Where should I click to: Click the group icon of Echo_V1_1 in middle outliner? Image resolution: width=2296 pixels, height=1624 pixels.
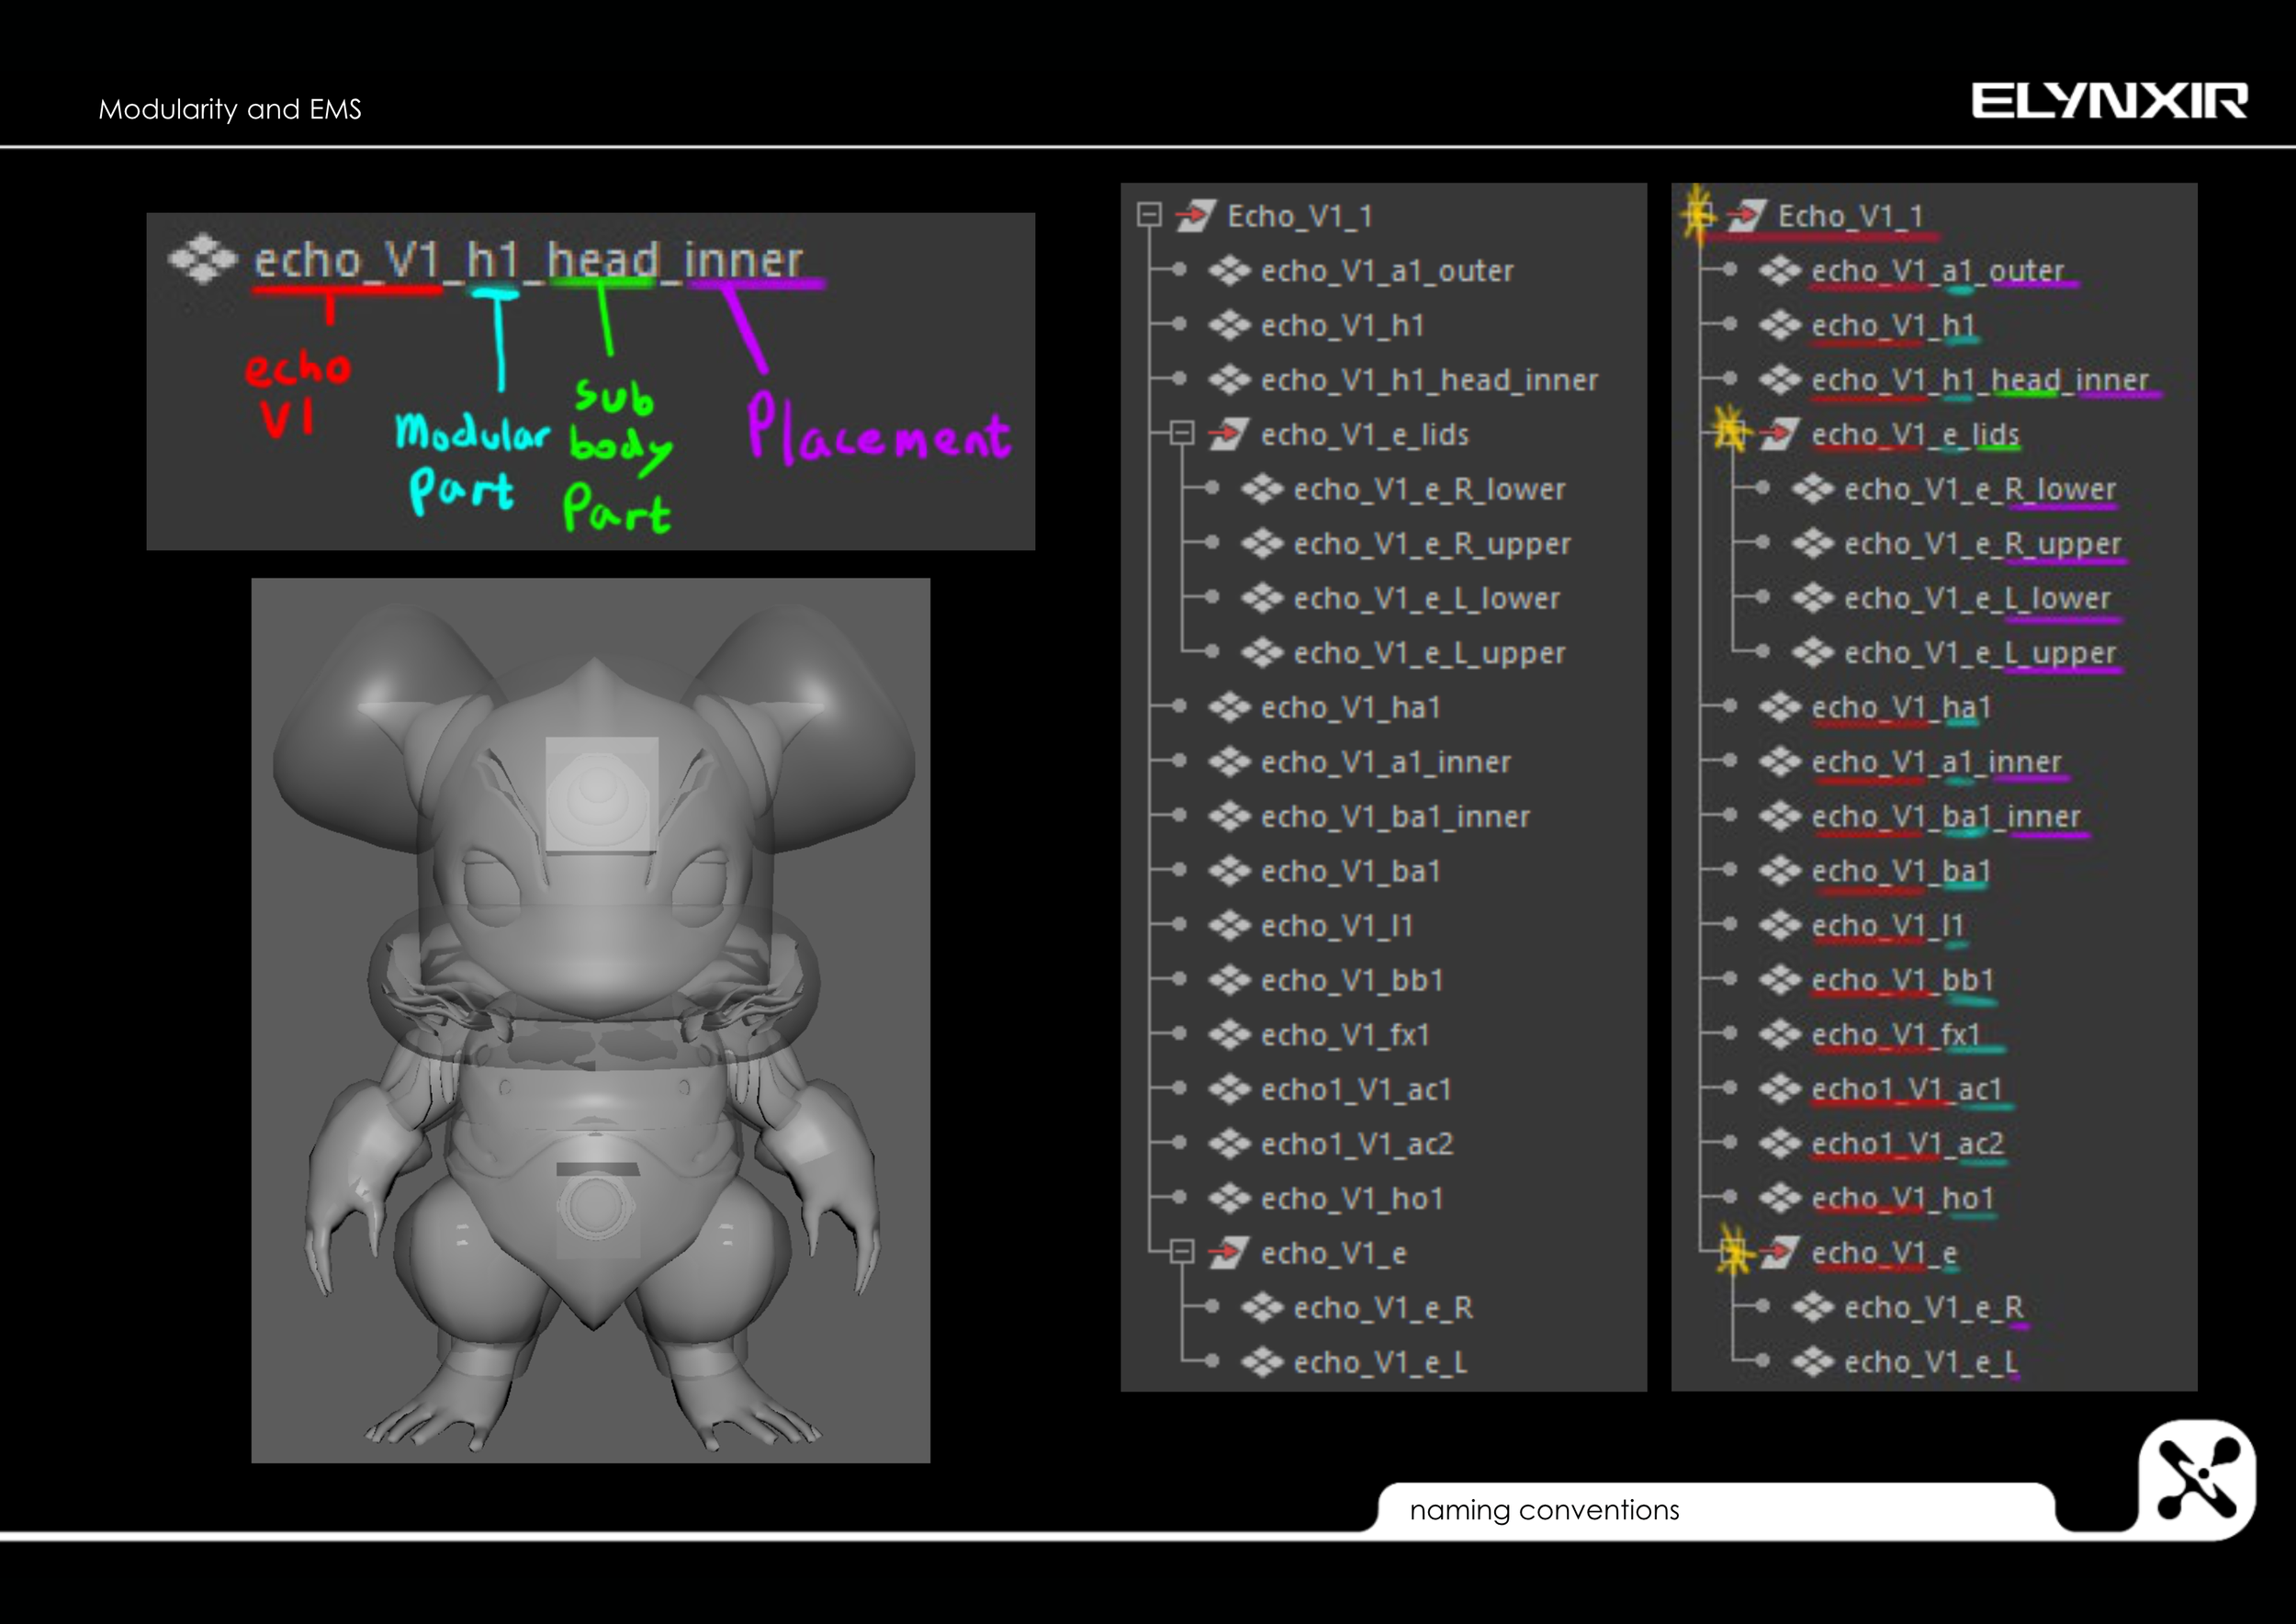(x=1195, y=215)
